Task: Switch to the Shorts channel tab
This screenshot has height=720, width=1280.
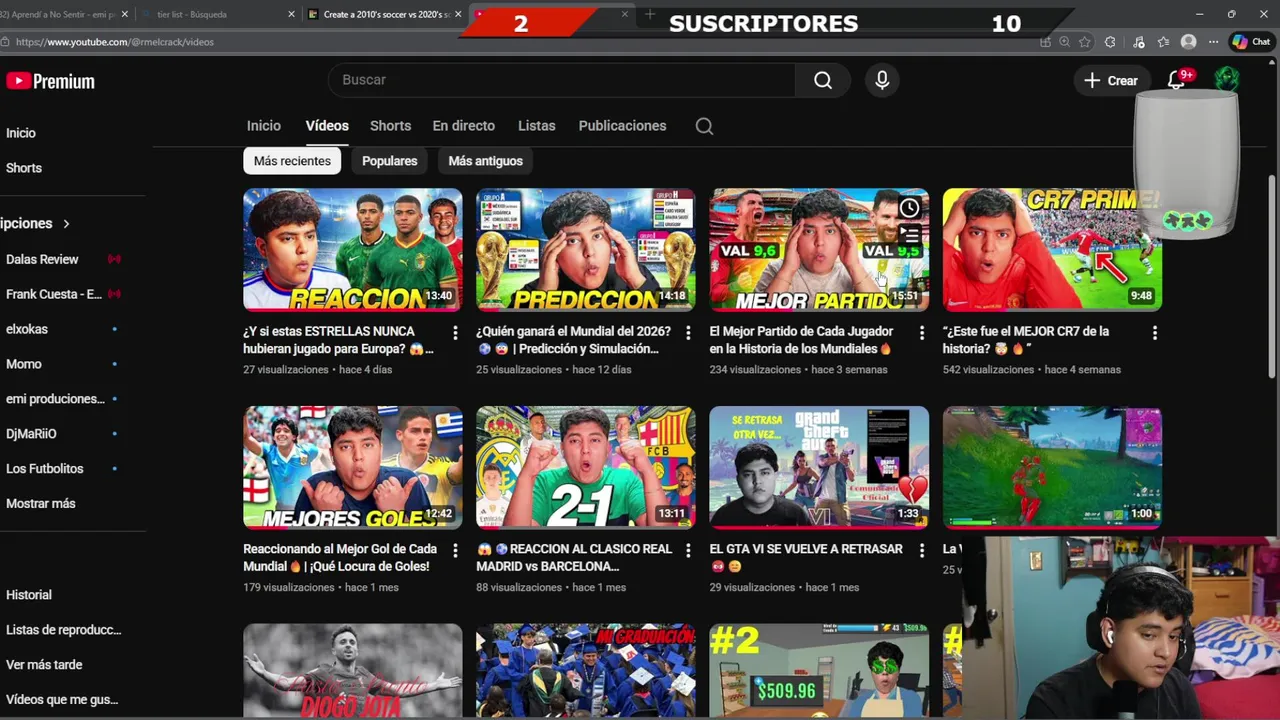Action: click(390, 126)
